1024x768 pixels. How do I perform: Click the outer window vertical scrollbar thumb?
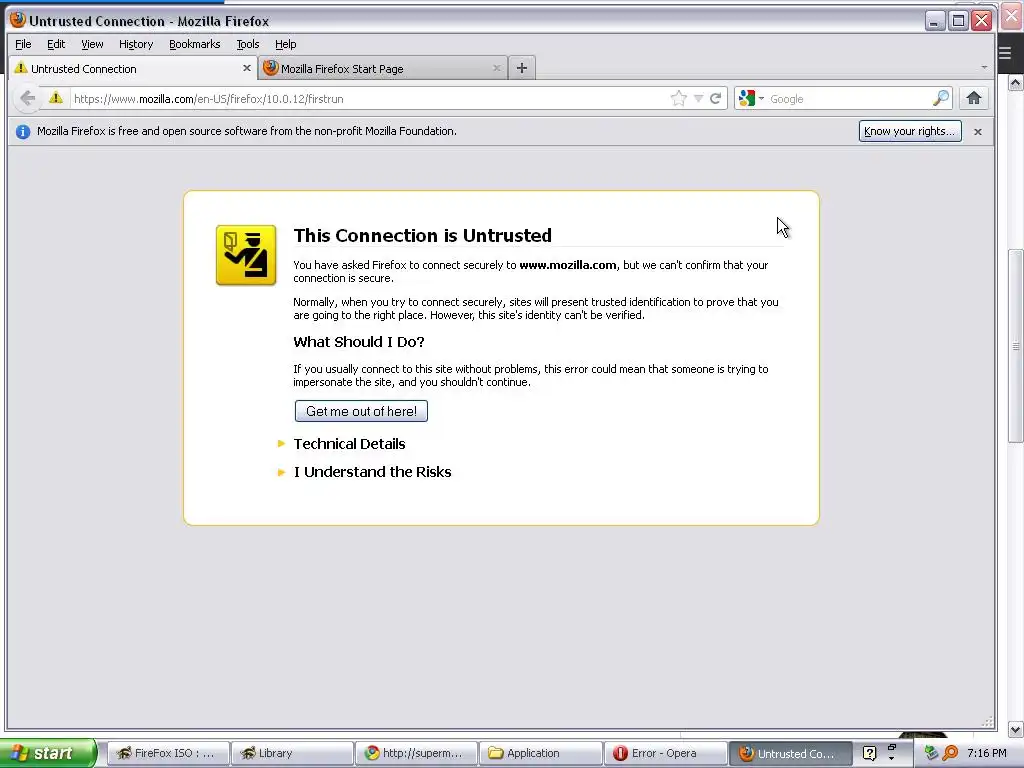coord(1016,346)
